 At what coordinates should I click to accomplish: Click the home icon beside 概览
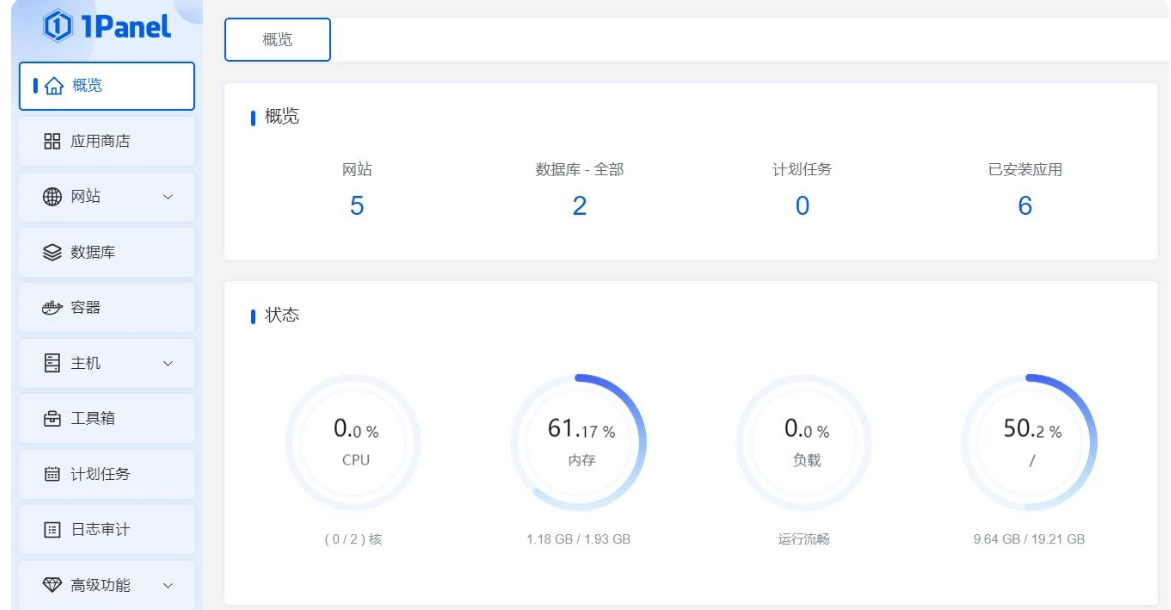54,86
